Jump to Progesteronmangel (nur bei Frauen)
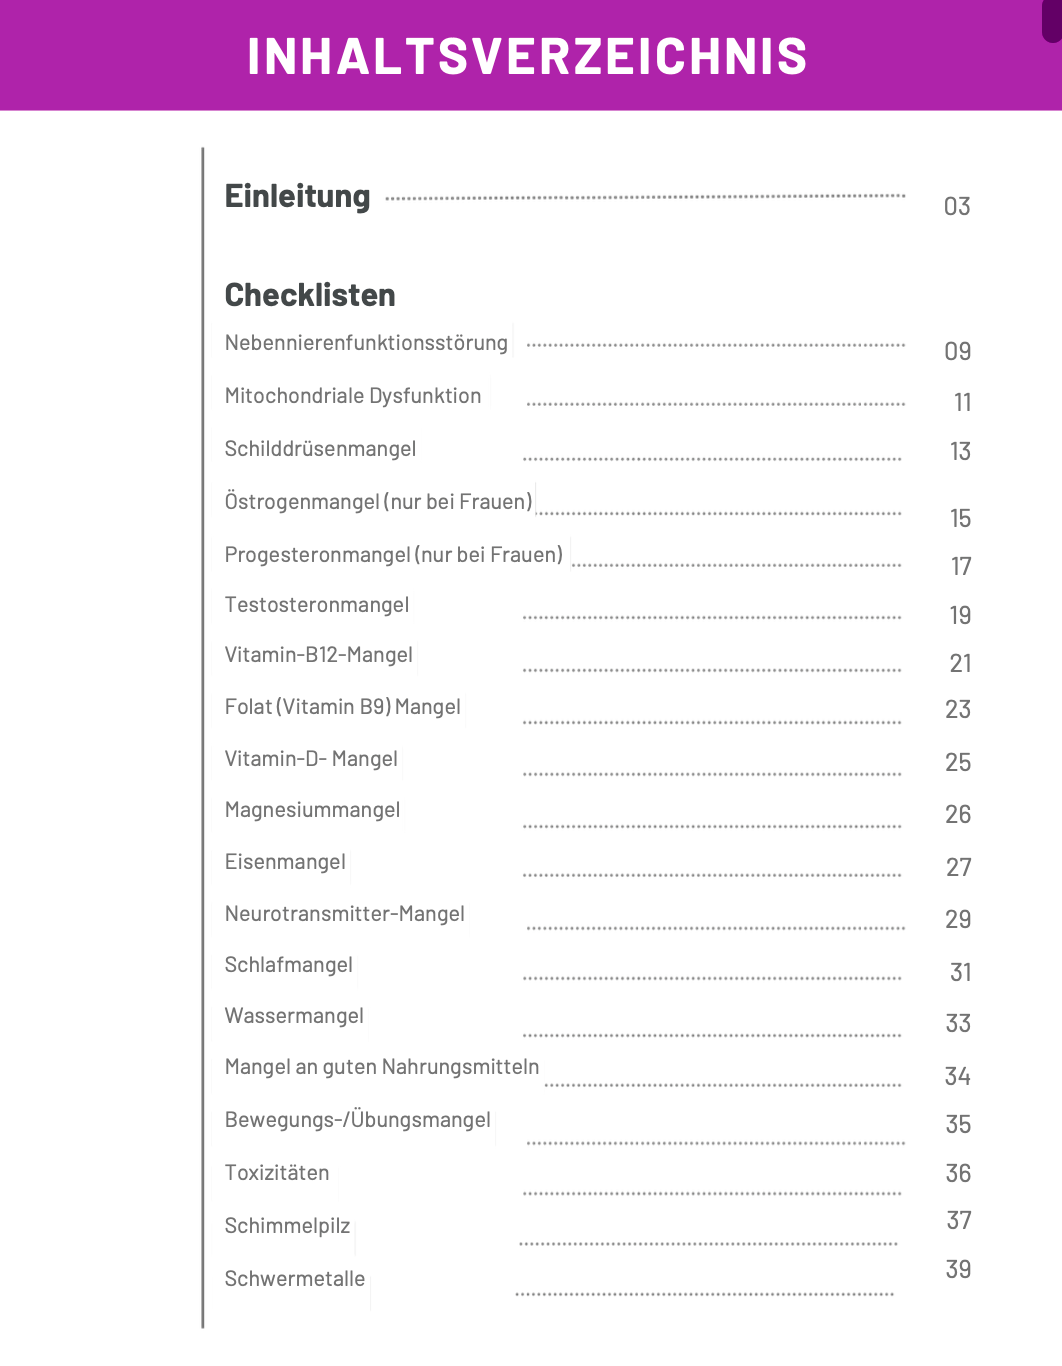 tap(393, 555)
